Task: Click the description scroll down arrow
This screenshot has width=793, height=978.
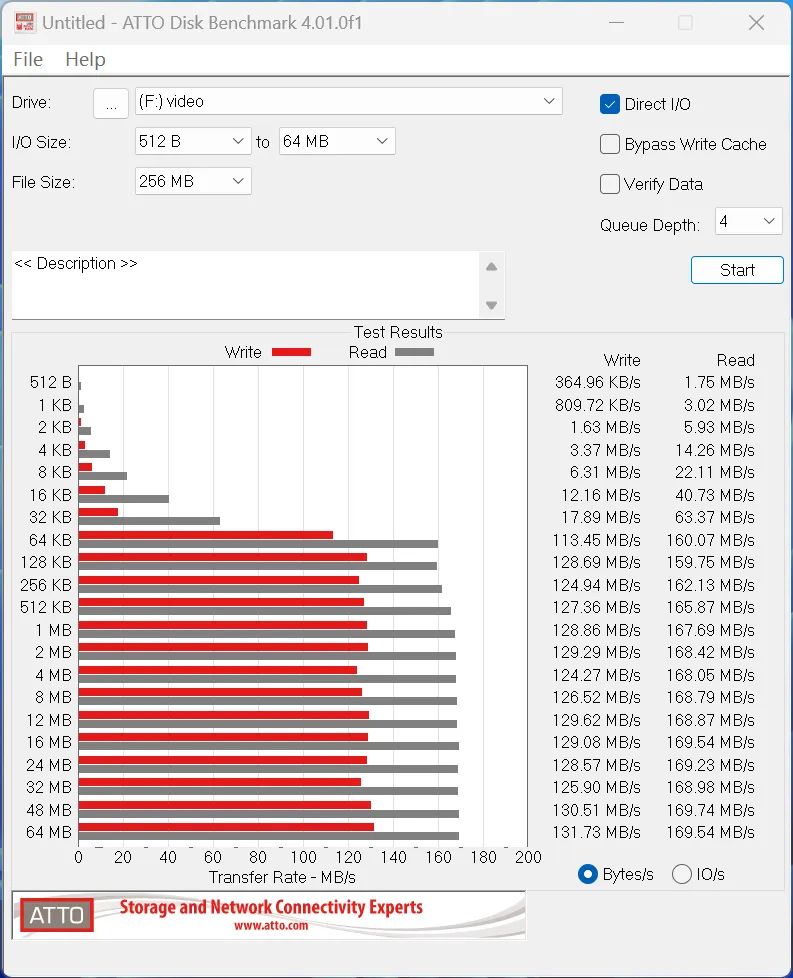Action: point(492,305)
